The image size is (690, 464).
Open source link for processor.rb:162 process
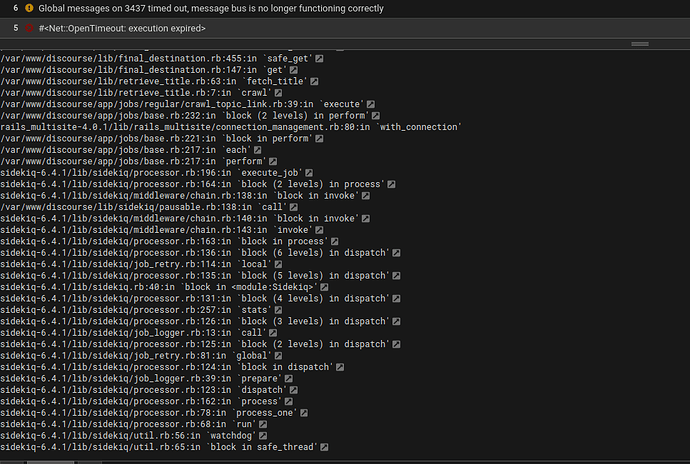tap(288, 402)
